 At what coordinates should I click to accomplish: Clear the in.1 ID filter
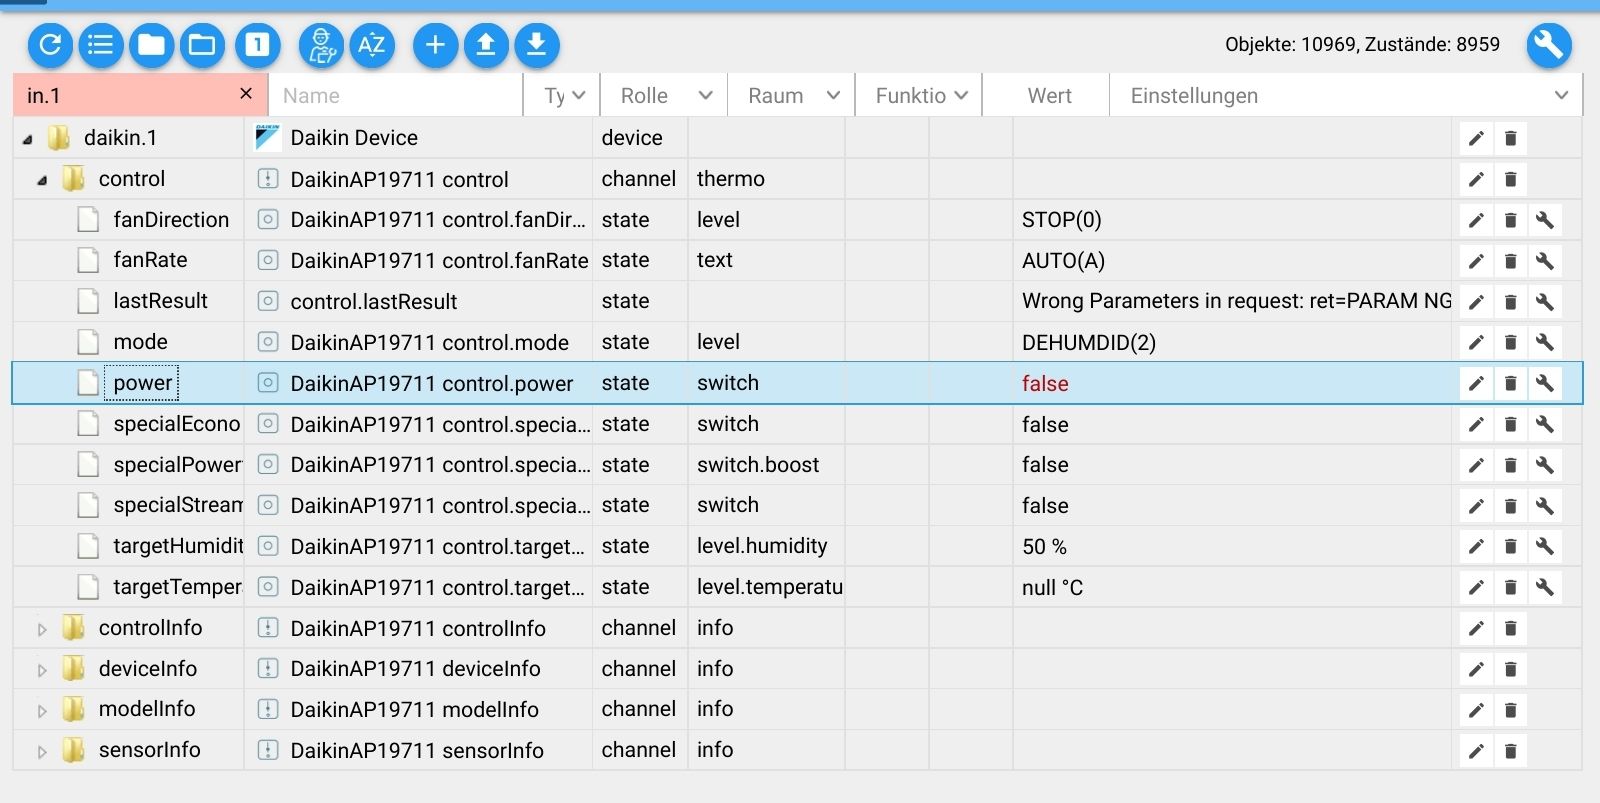[246, 94]
